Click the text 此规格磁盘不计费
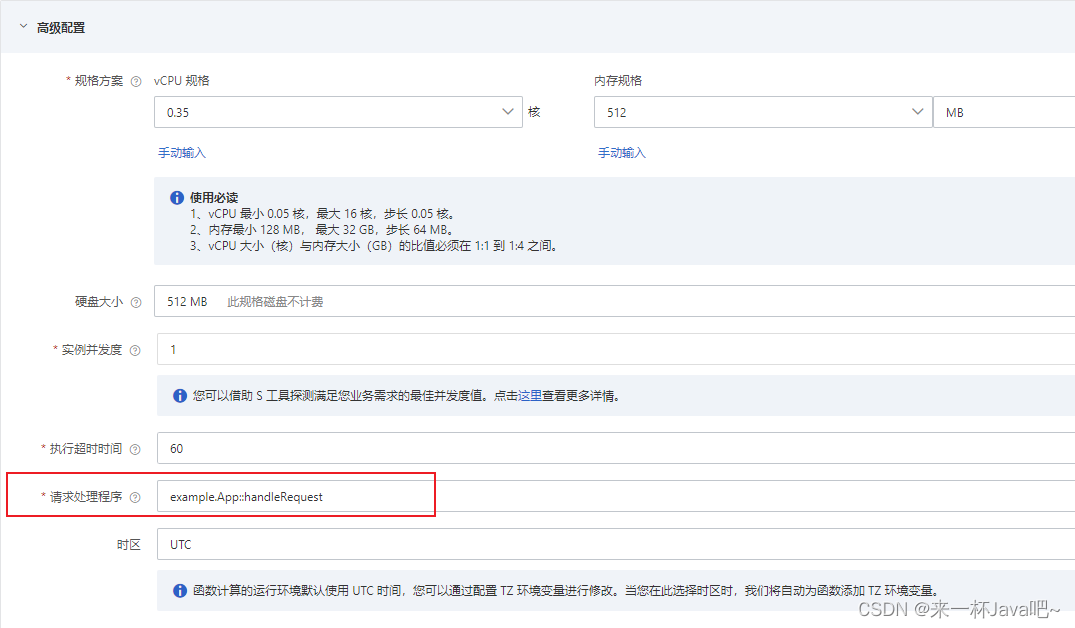The image size is (1075, 628). [x=275, y=302]
